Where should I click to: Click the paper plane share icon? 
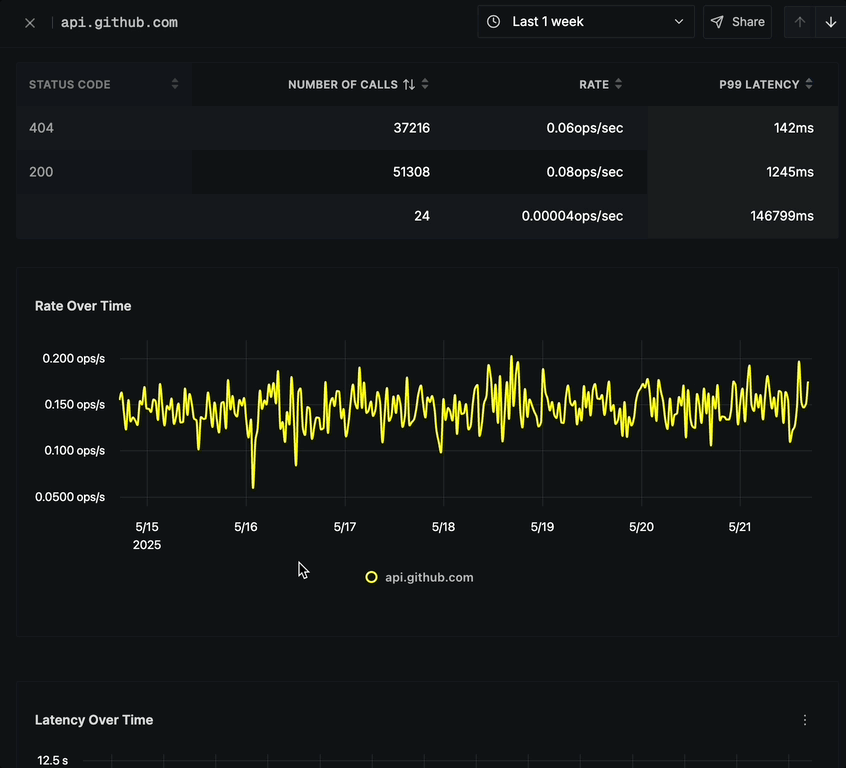(x=717, y=22)
